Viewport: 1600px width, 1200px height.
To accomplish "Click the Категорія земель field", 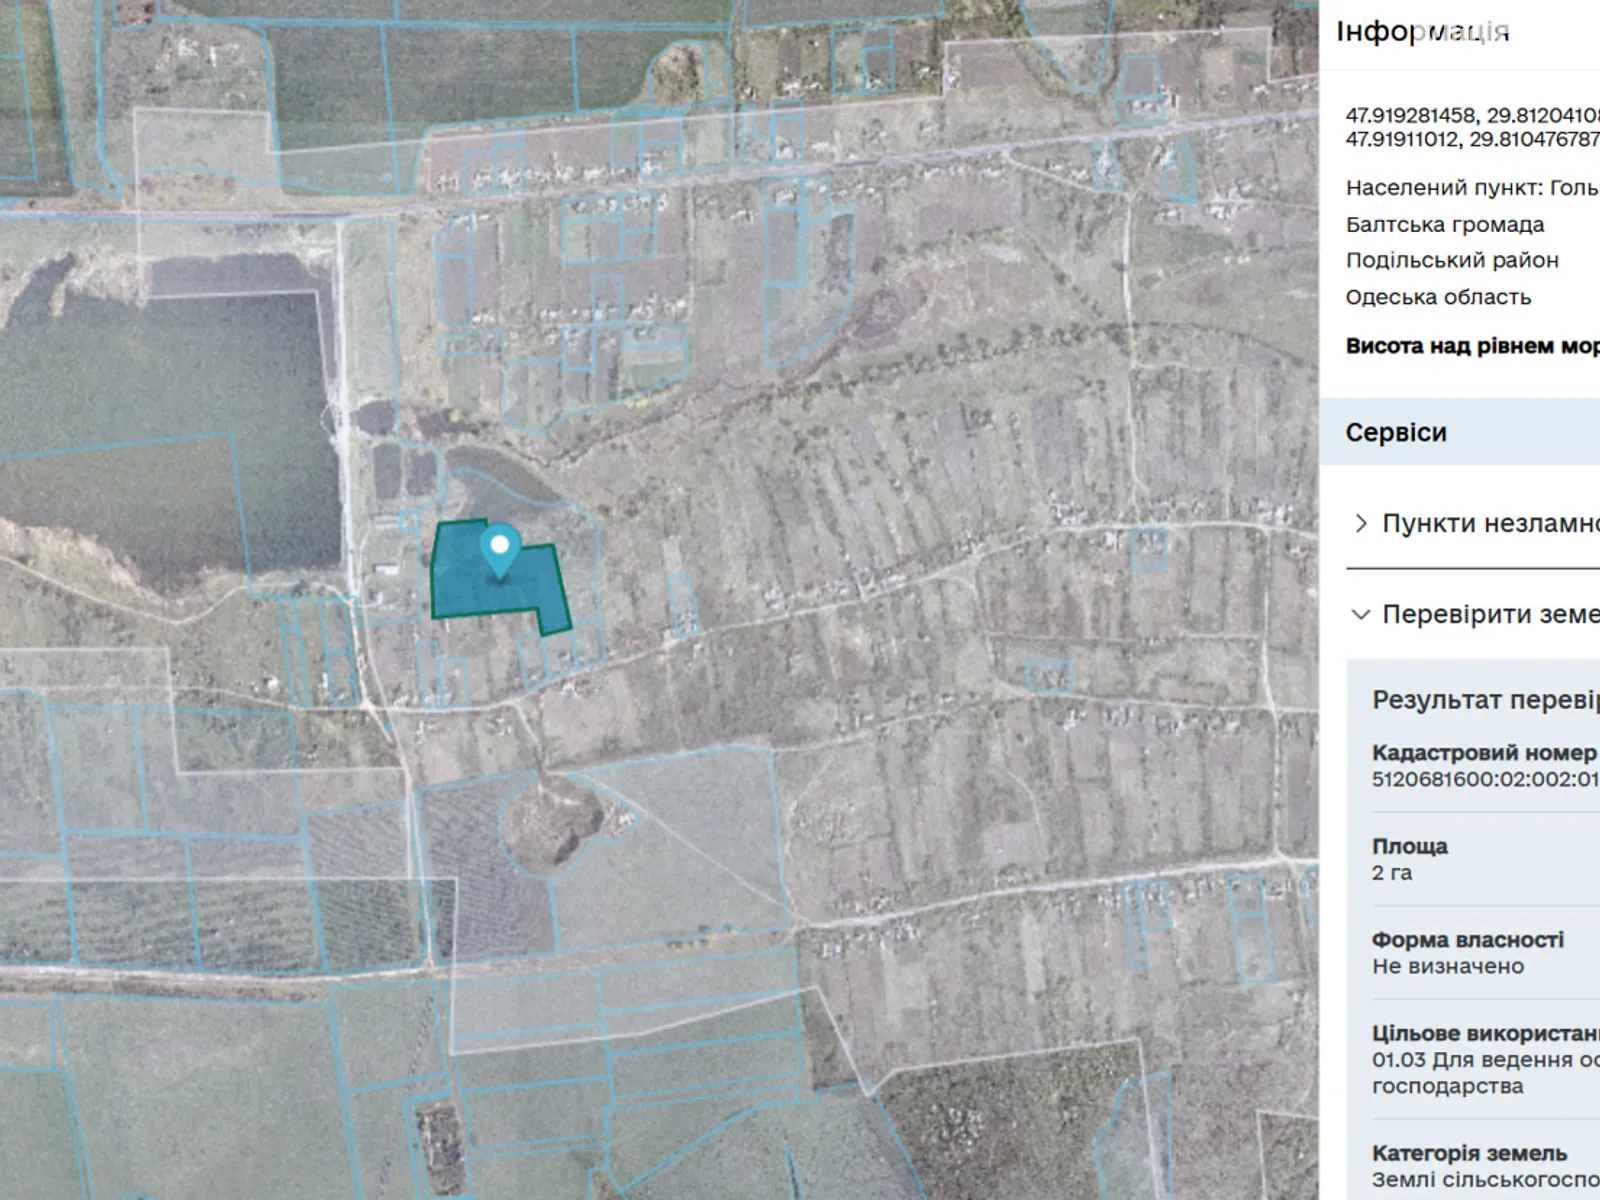I will (1470, 1166).
